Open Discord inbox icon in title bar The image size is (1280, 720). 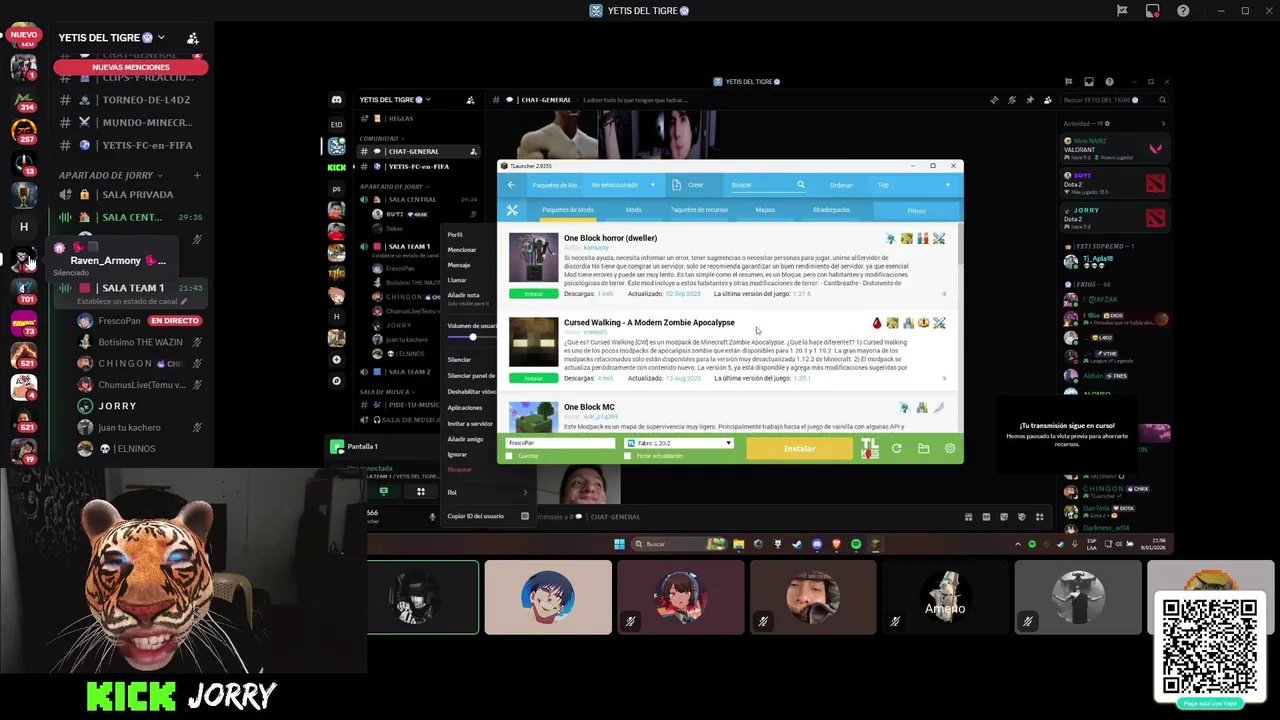(x=1153, y=11)
